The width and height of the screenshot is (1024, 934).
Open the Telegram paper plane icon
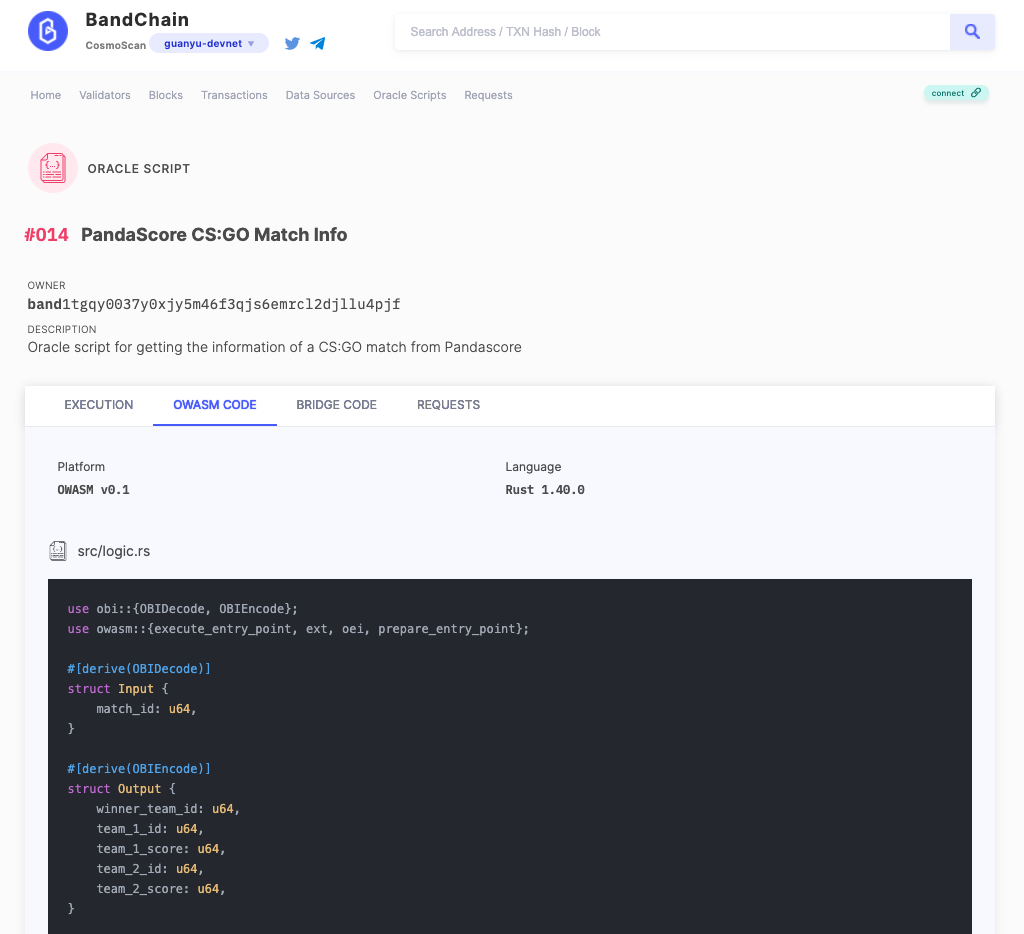tap(317, 43)
